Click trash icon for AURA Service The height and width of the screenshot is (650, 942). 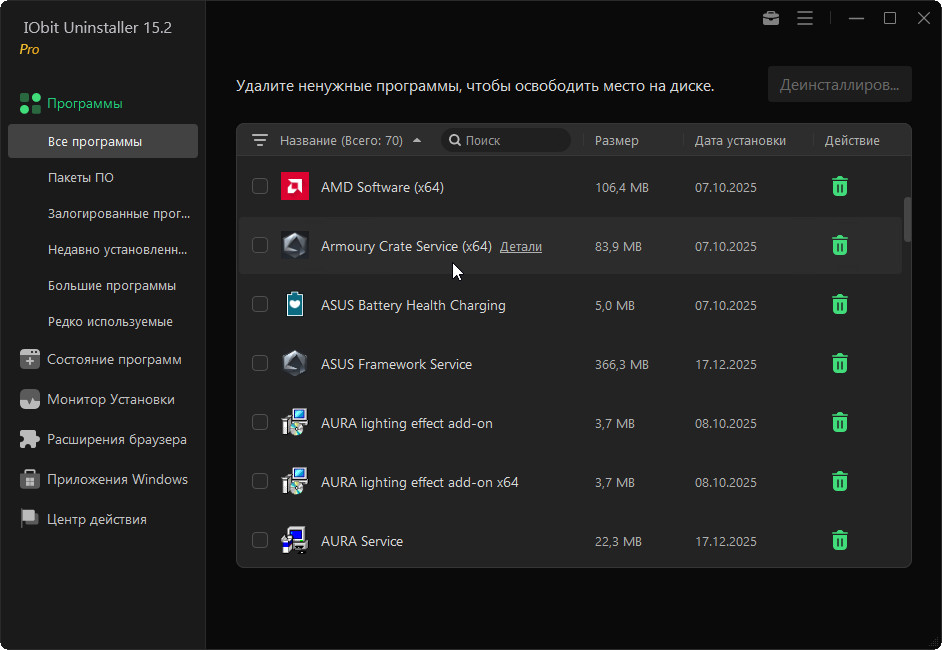(840, 541)
